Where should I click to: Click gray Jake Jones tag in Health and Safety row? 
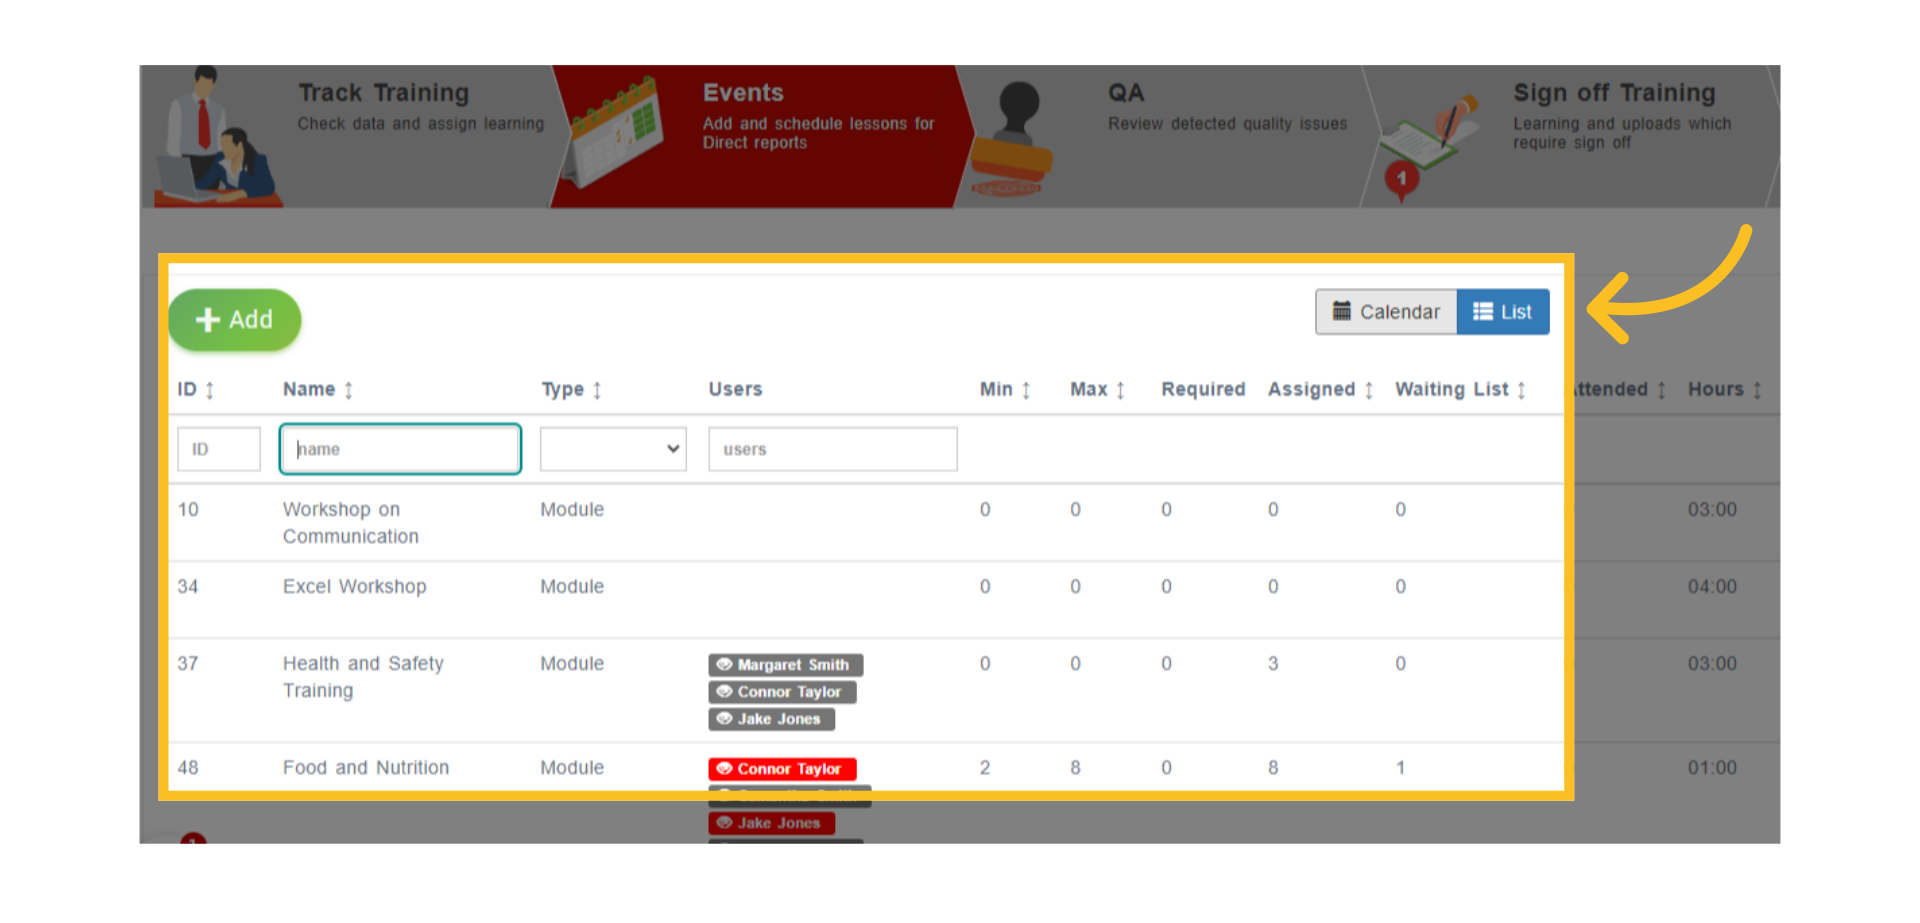pyautogui.click(x=772, y=719)
